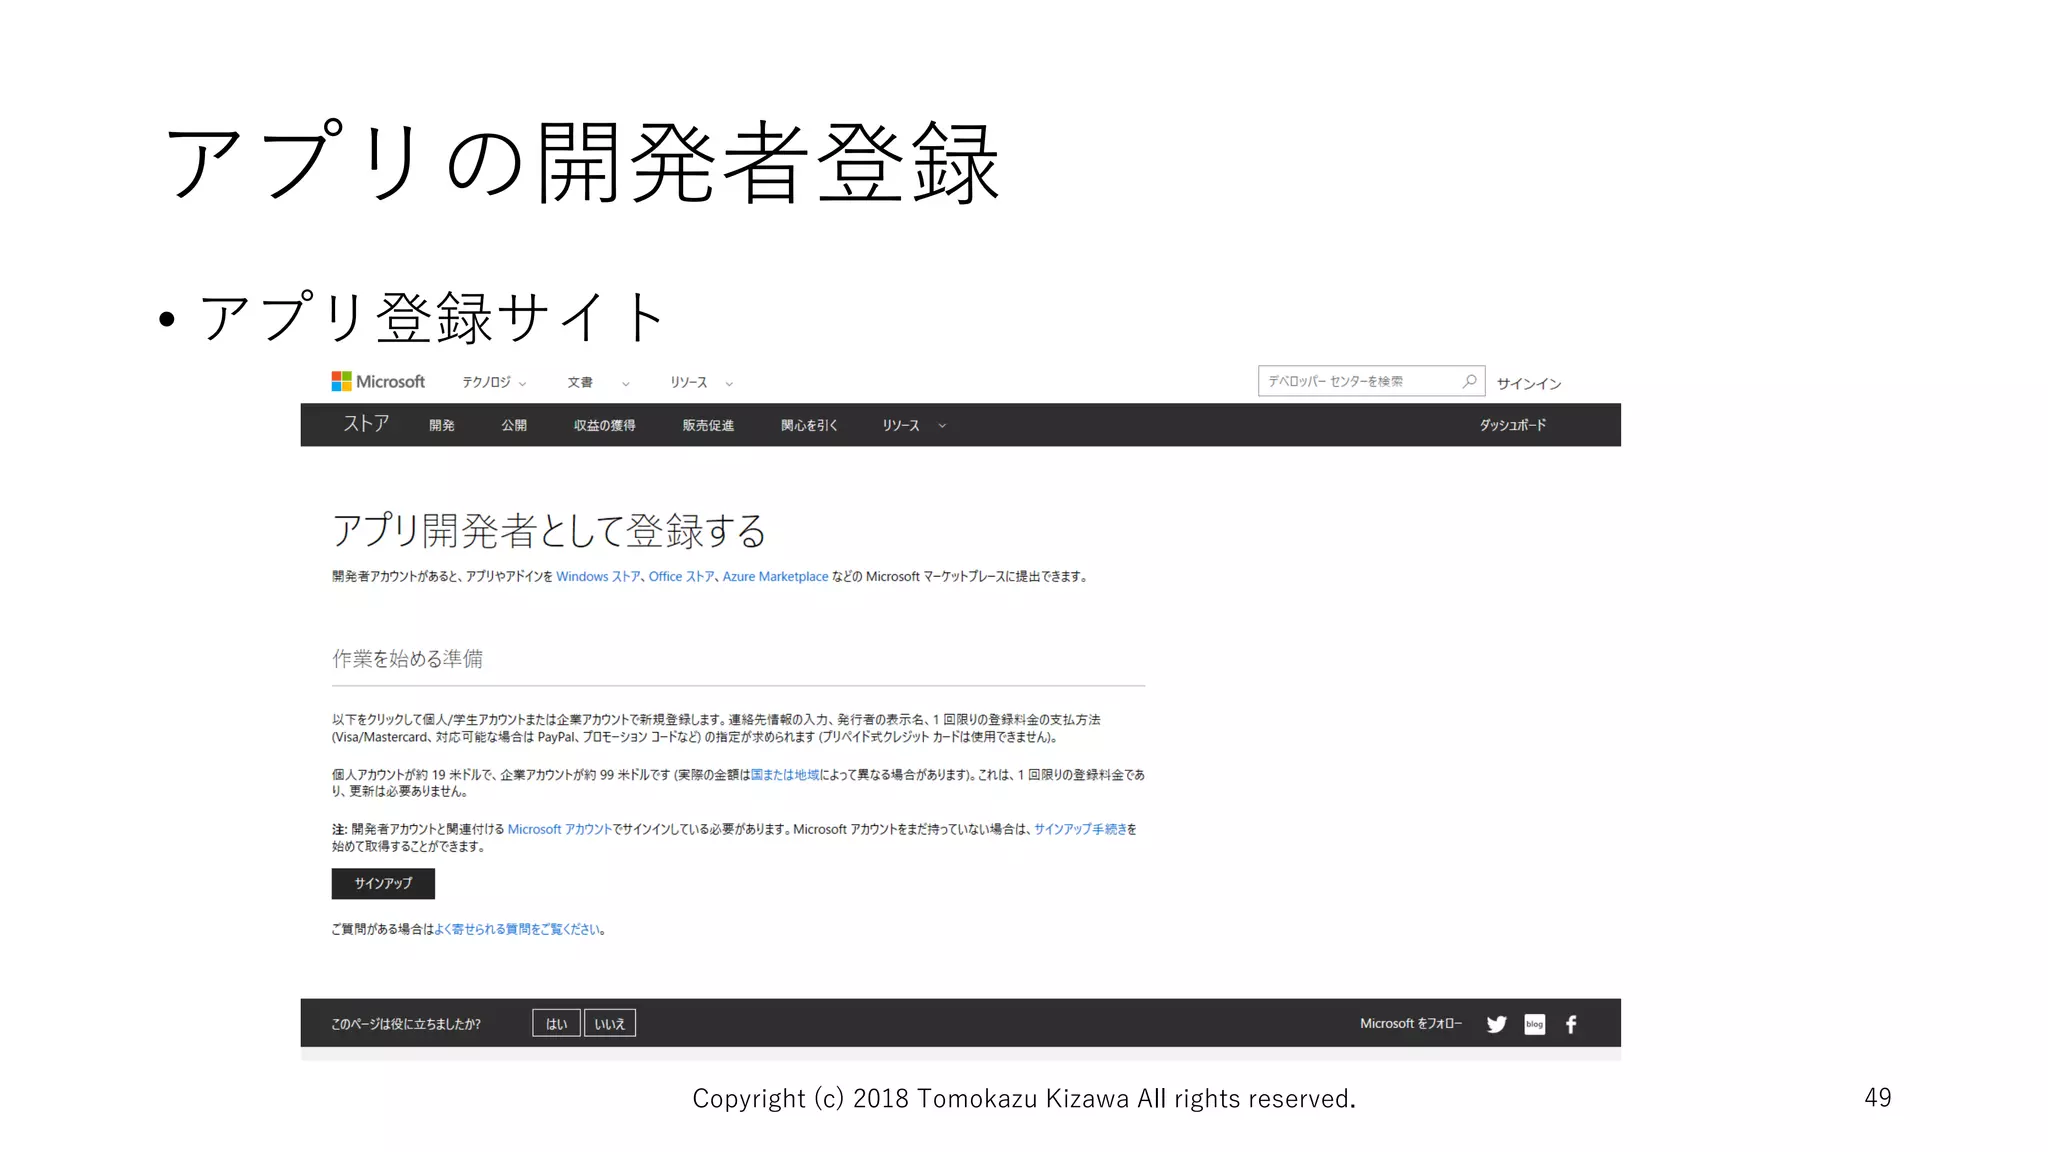Open the 国または地域 link
2048x1152 pixels.
coord(785,774)
